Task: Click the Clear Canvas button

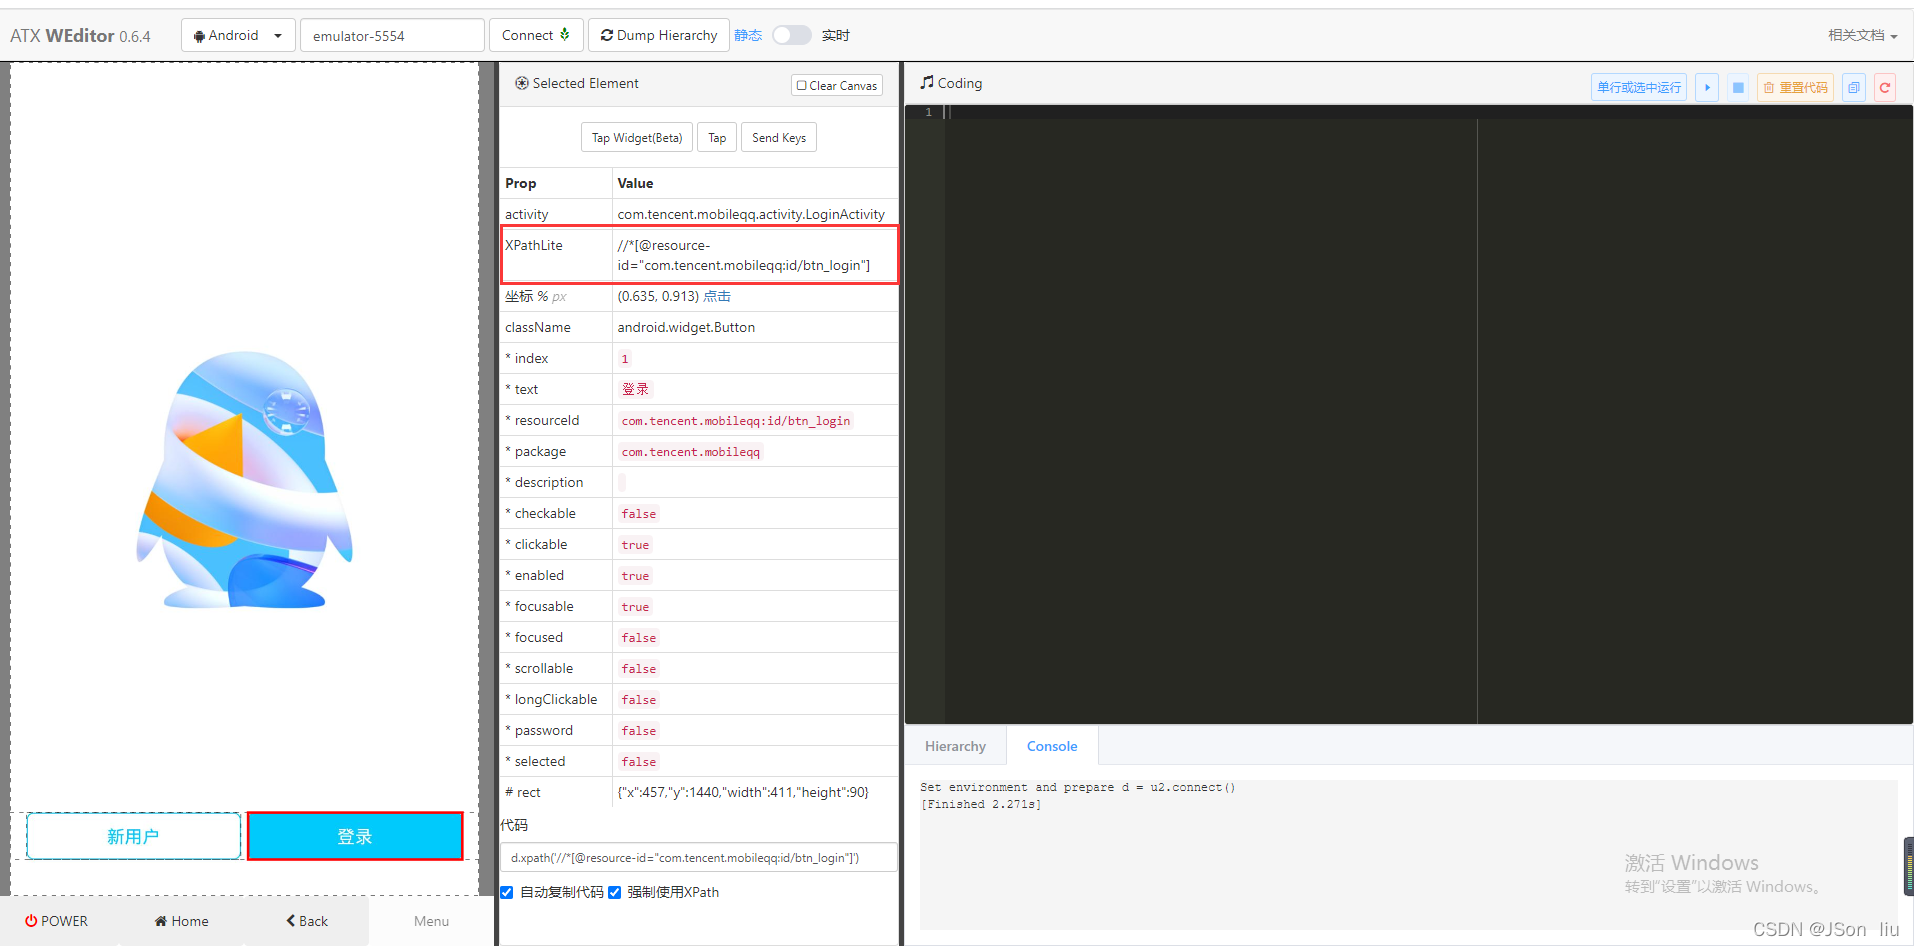Action: tap(837, 85)
